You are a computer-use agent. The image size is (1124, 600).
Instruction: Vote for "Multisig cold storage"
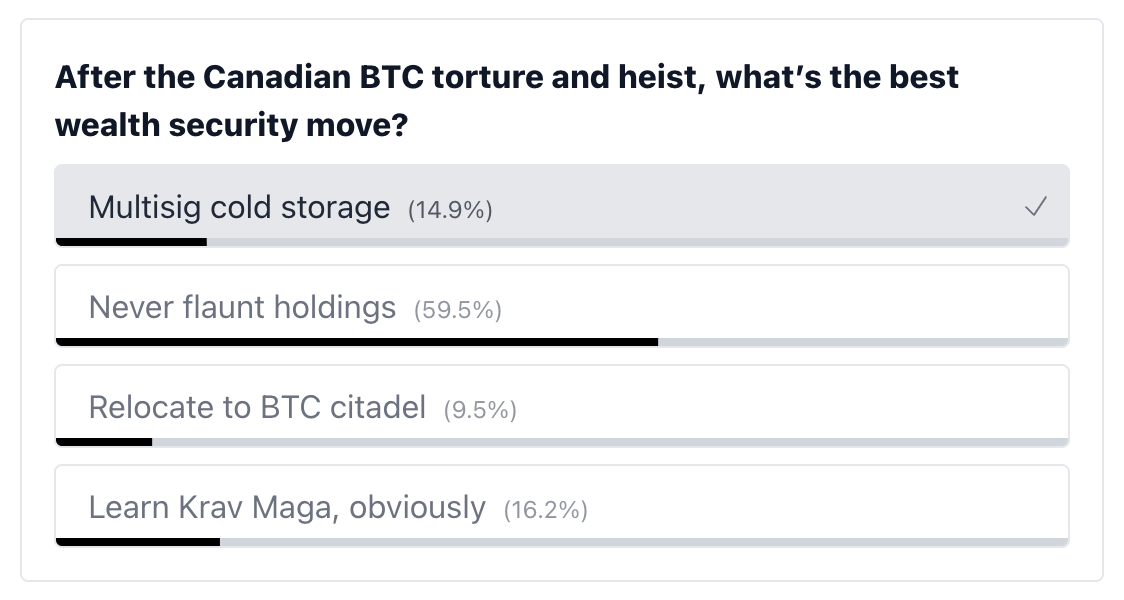point(562,207)
